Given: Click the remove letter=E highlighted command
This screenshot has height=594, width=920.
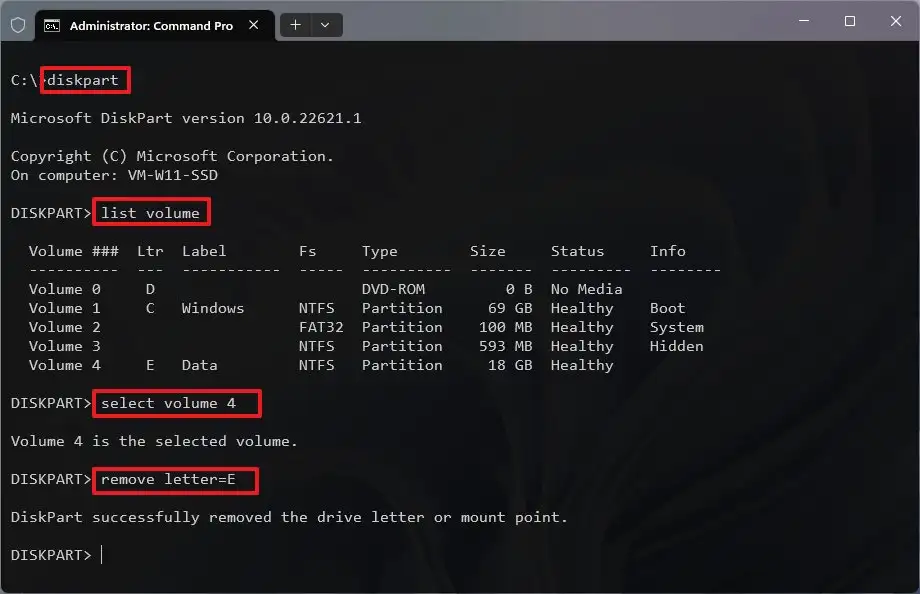Looking at the screenshot, I should [x=174, y=480].
